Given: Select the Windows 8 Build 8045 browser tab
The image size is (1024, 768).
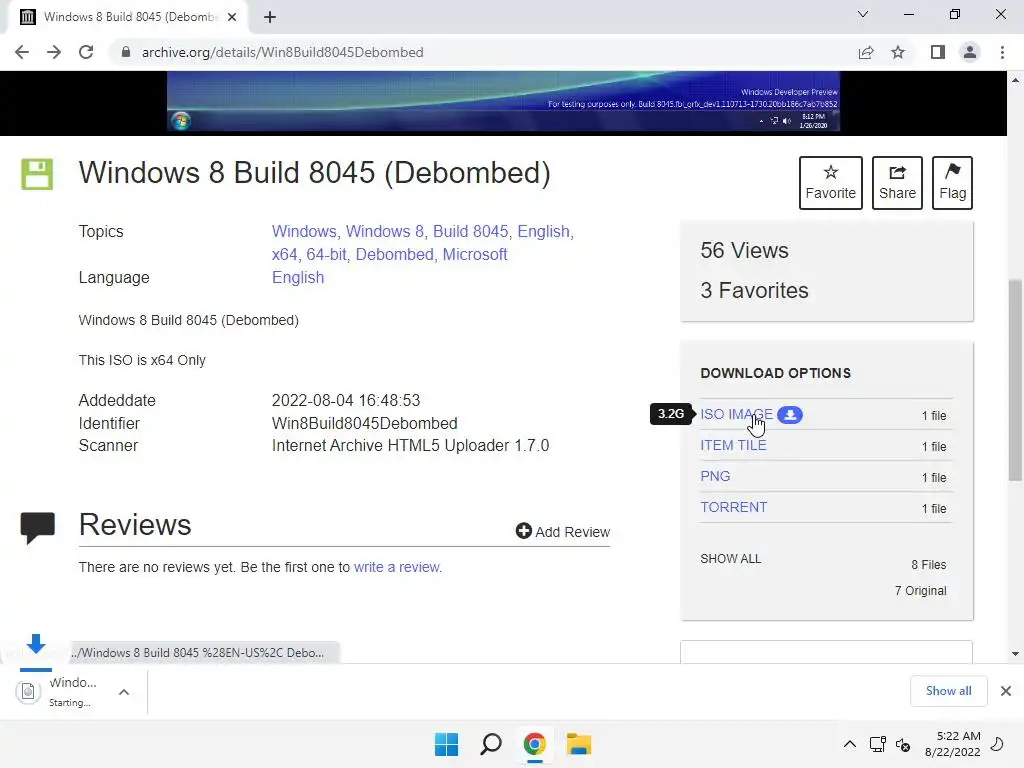Looking at the screenshot, I should pyautogui.click(x=128, y=17).
